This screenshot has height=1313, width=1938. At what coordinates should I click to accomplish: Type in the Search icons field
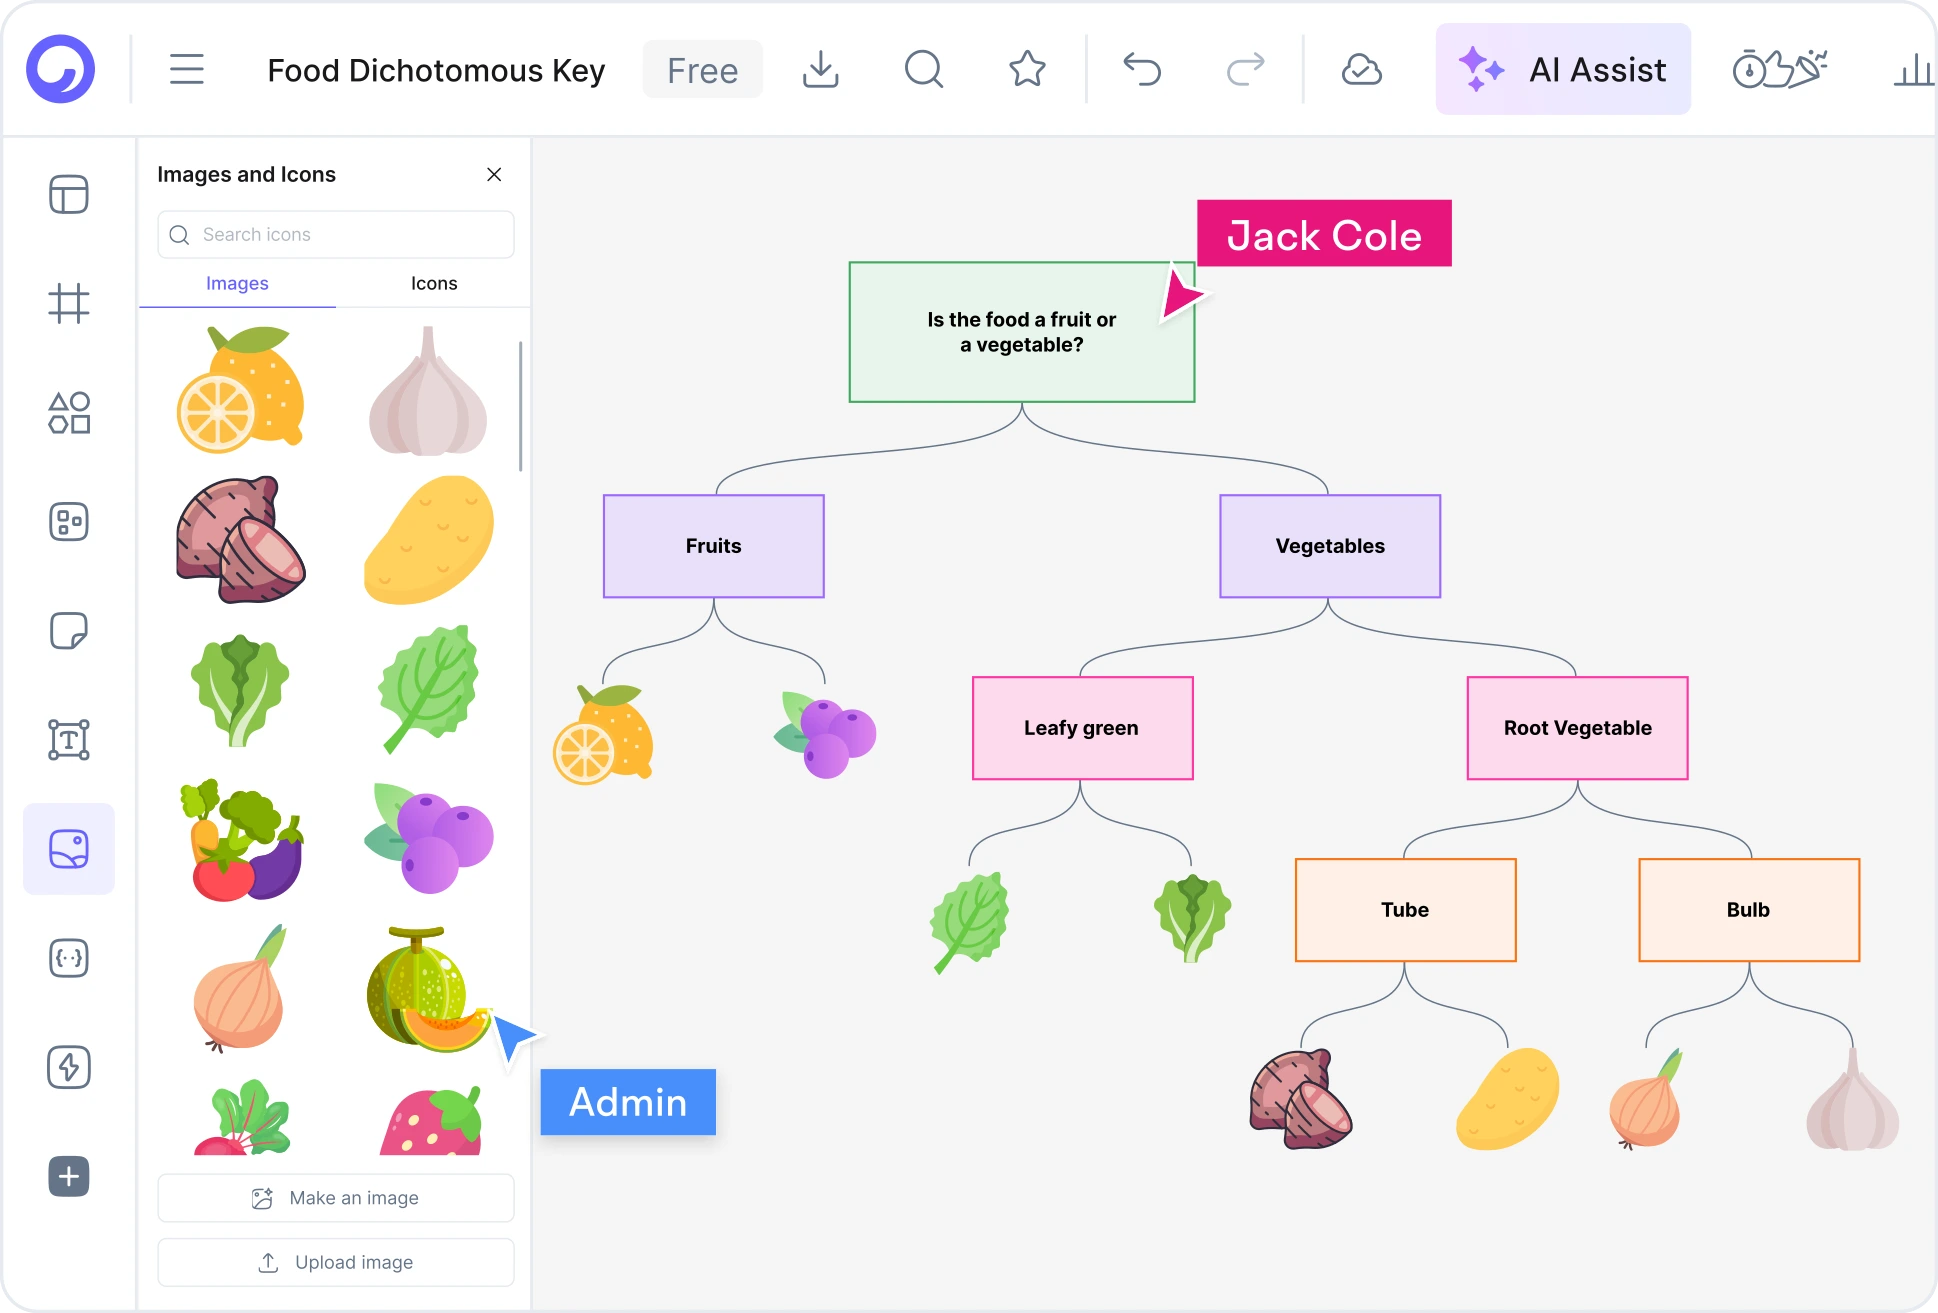pyautogui.click(x=335, y=234)
